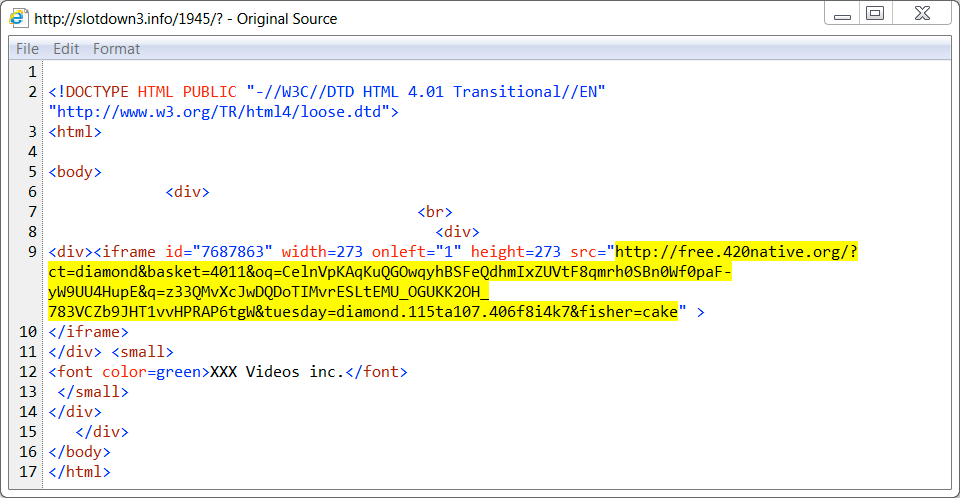Open the File menu
Viewport: 960px width, 498px height.
[27, 49]
